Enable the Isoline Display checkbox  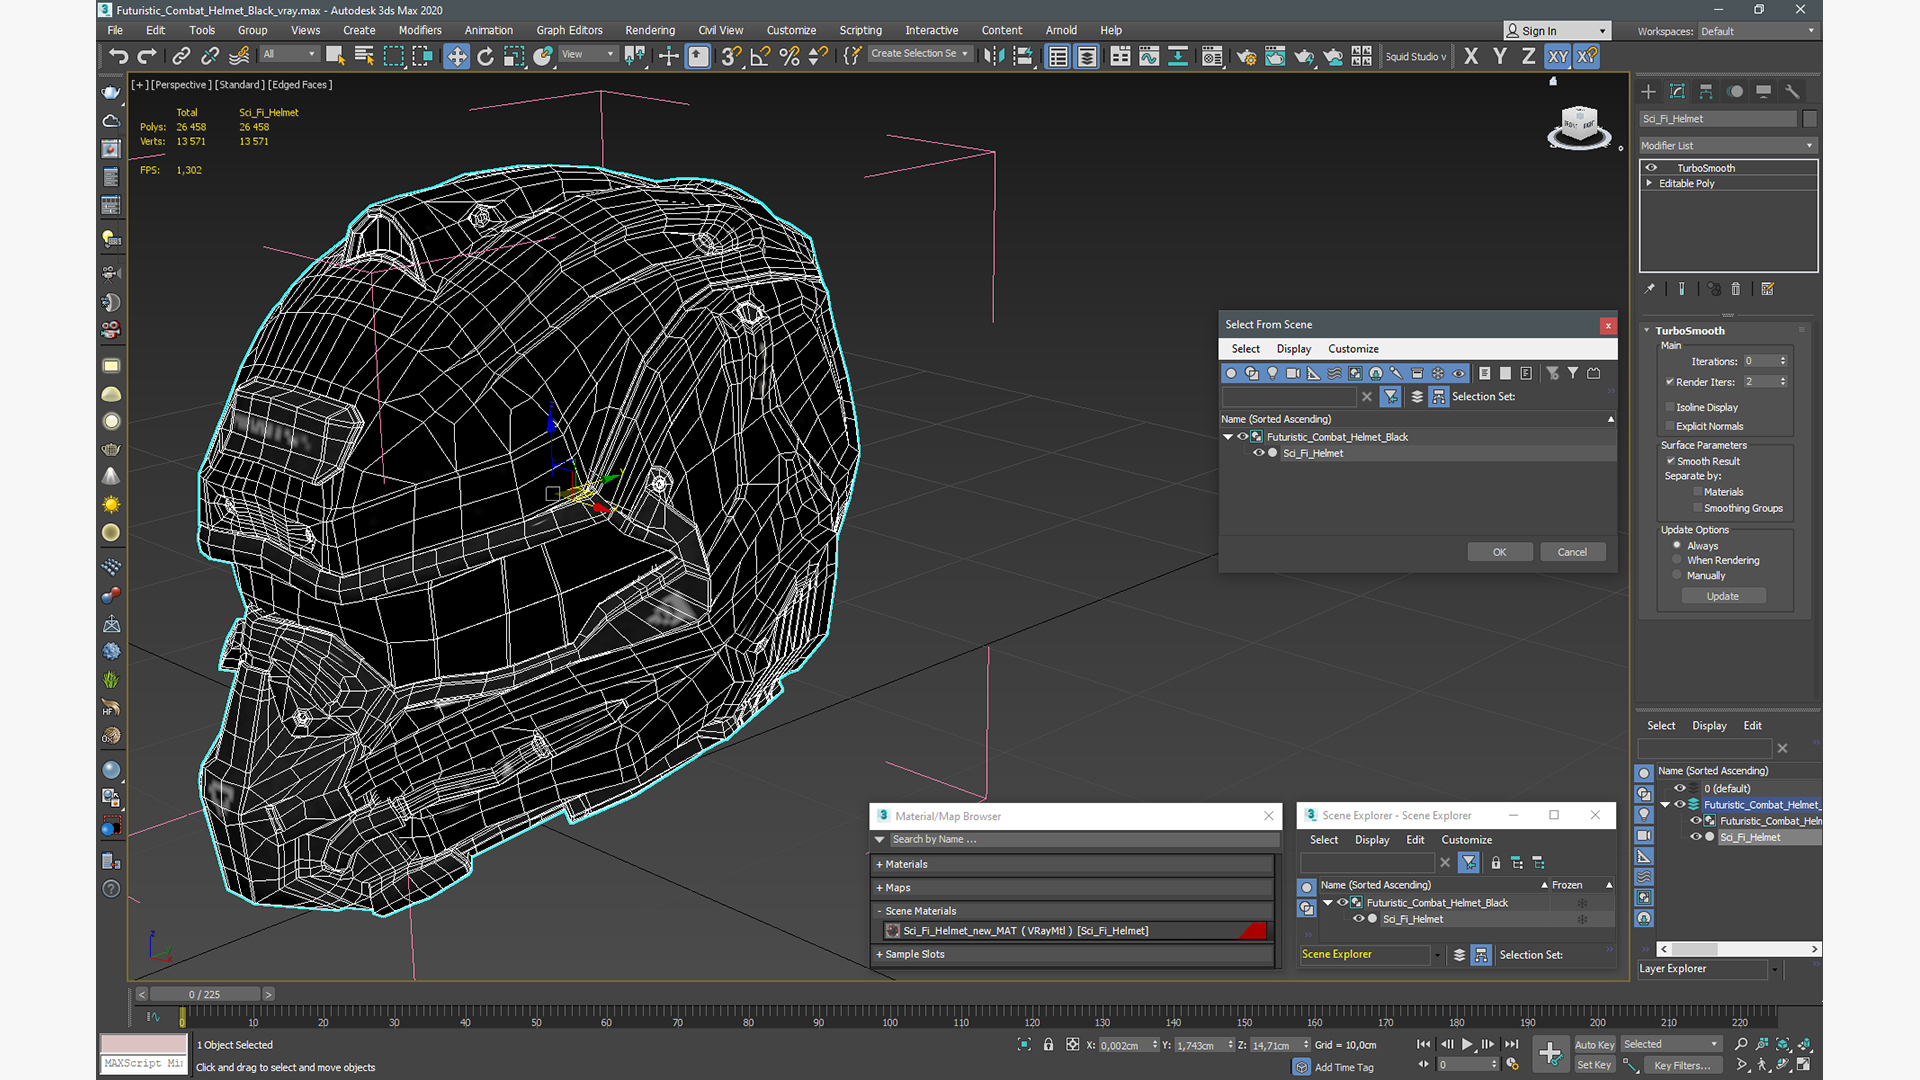point(1670,407)
